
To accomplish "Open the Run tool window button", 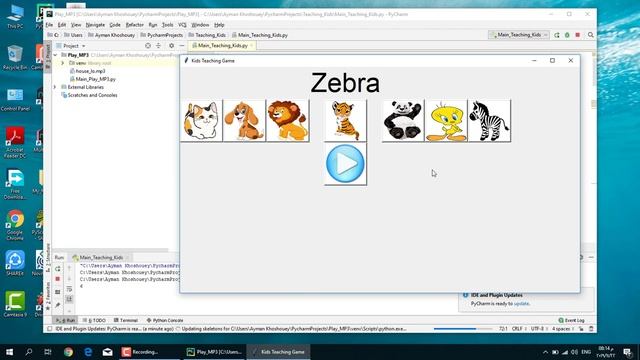I will tap(65, 320).
